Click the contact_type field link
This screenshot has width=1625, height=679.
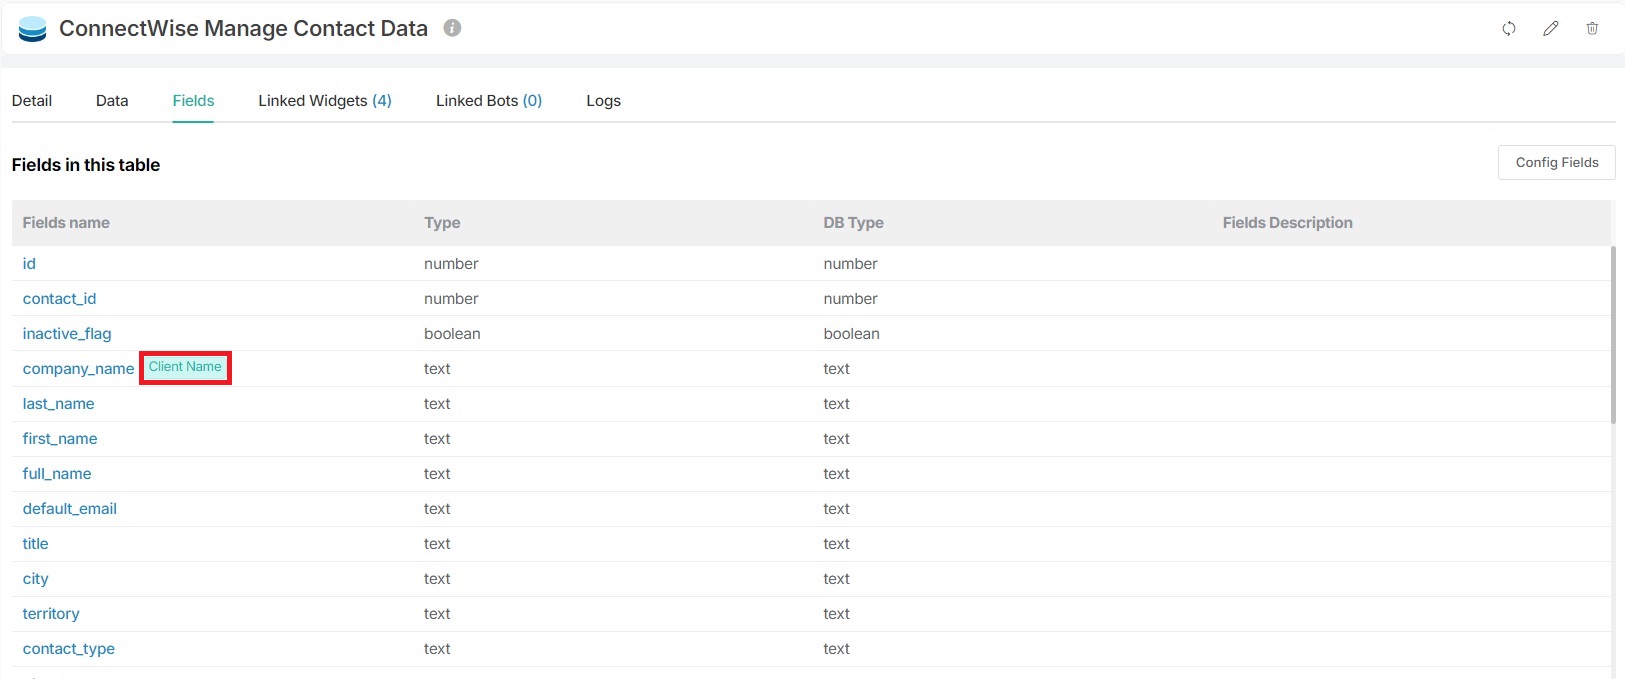click(69, 648)
